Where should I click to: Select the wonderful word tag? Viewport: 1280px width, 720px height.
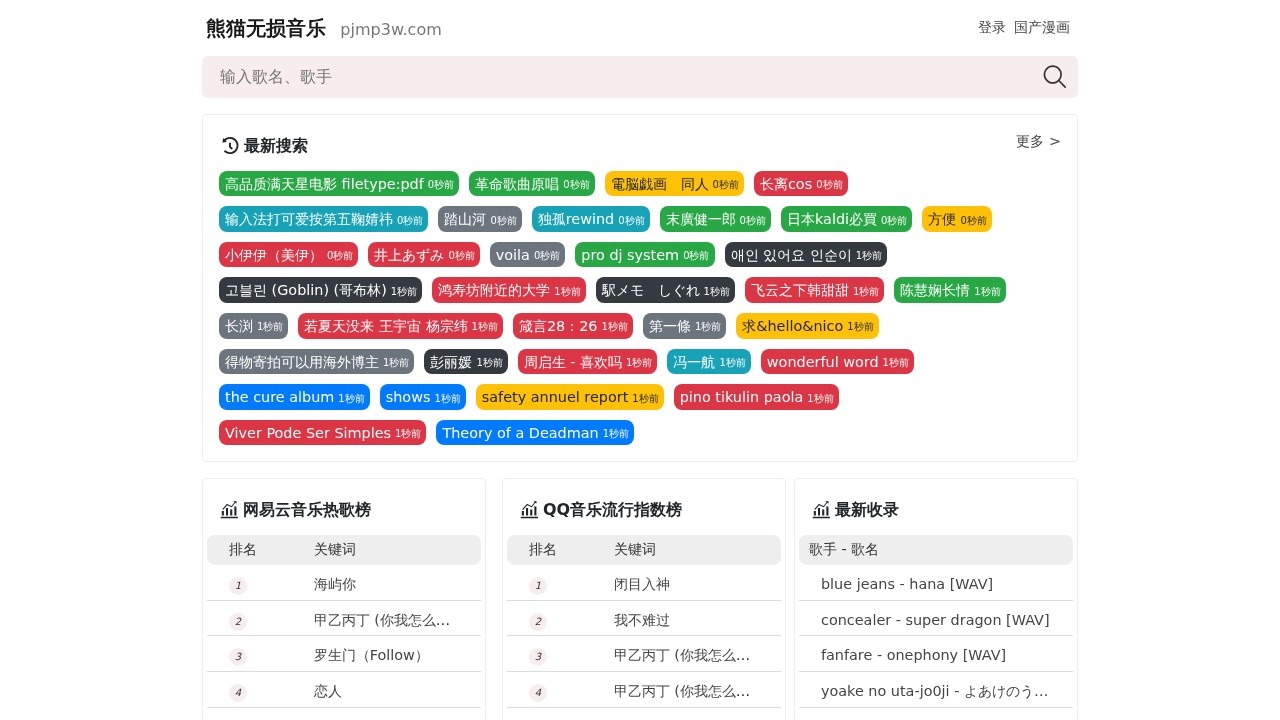pyautogui.click(x=837, y=362)
